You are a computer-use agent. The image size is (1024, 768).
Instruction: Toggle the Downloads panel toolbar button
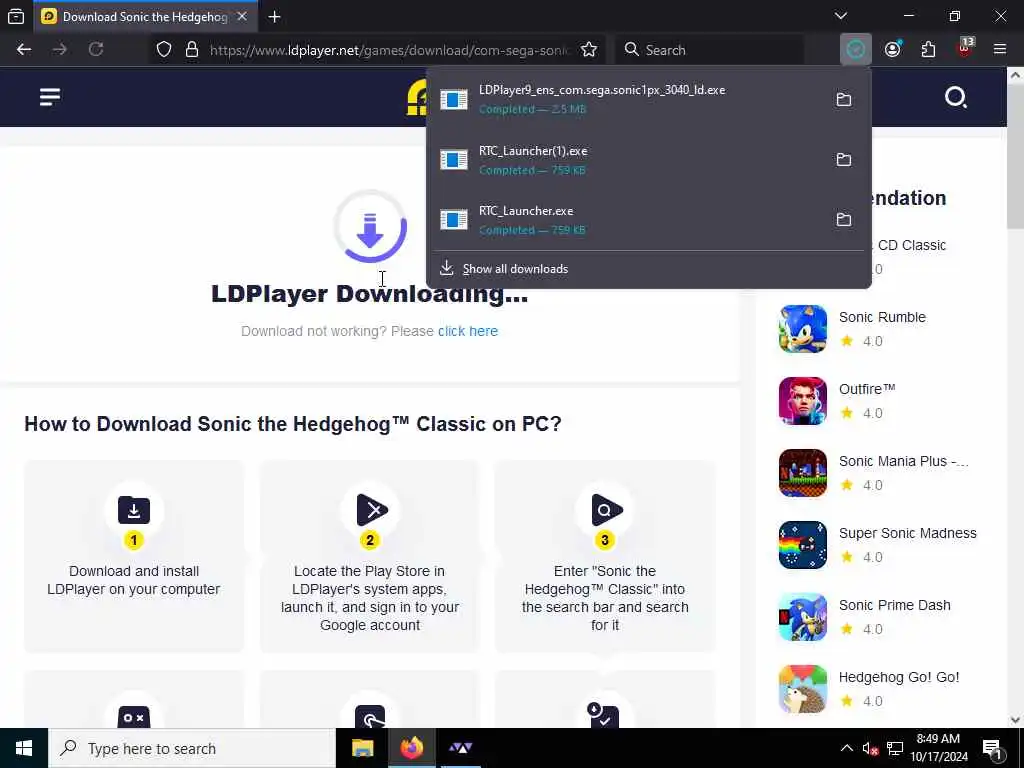(x=856, y=50)
